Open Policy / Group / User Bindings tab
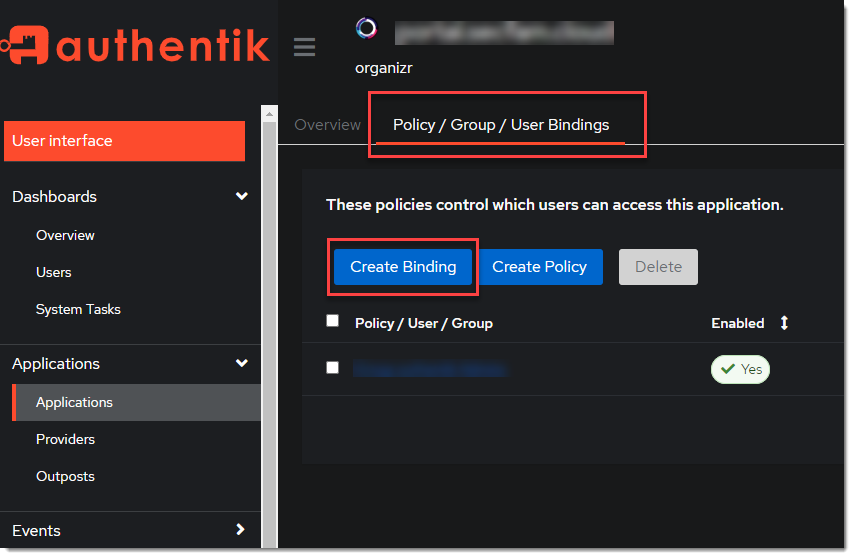The image size is (854, 558). coord(501,125)
